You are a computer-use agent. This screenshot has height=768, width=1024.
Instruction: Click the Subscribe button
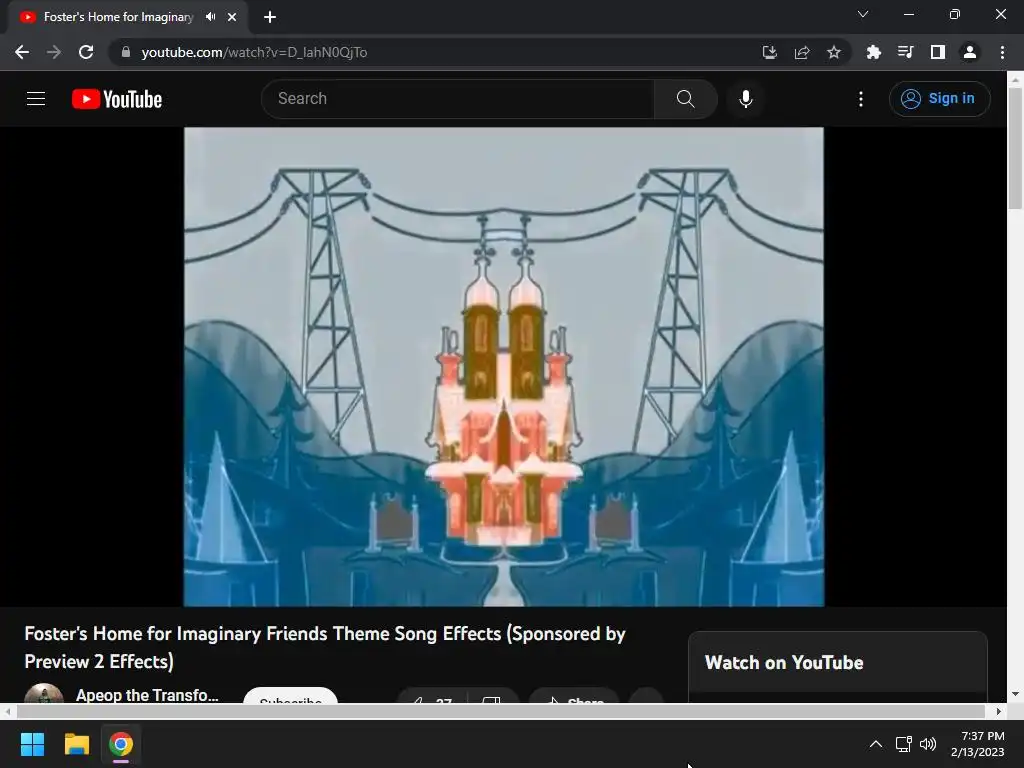point(291,696)
